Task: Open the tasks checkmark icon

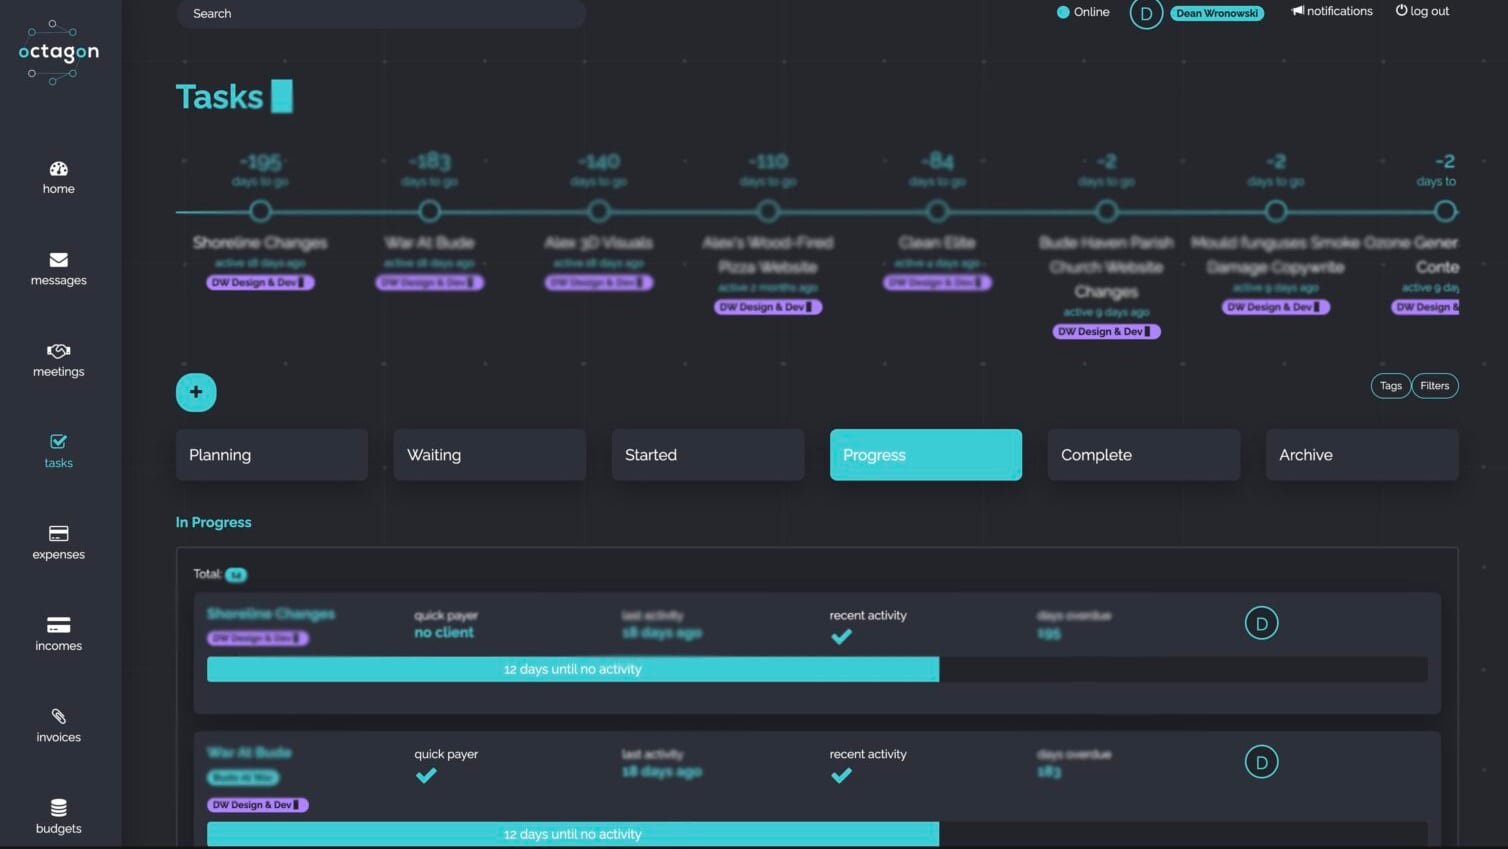Action: (59, 442)
